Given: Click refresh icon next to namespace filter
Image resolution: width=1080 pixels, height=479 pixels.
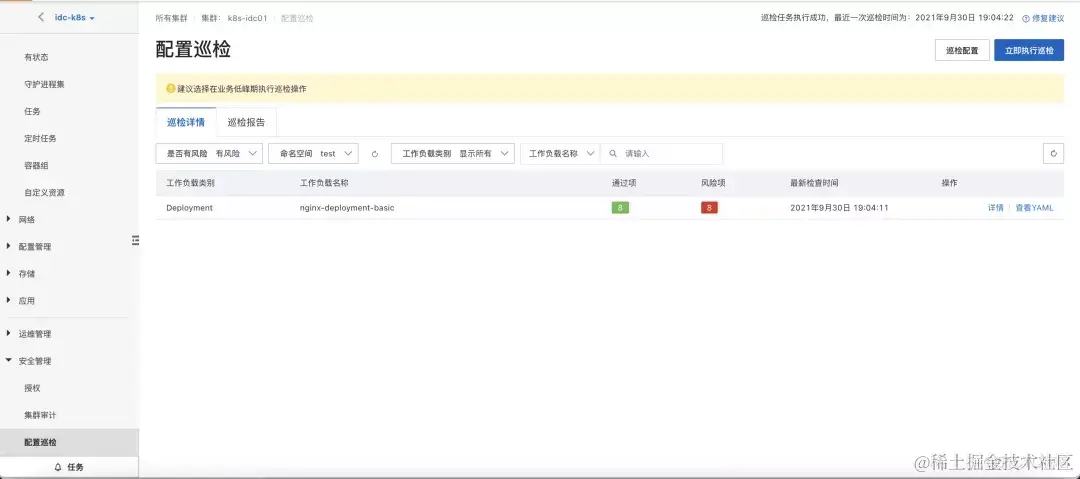Looking at the screenshot, I should [x=375, y=154].
